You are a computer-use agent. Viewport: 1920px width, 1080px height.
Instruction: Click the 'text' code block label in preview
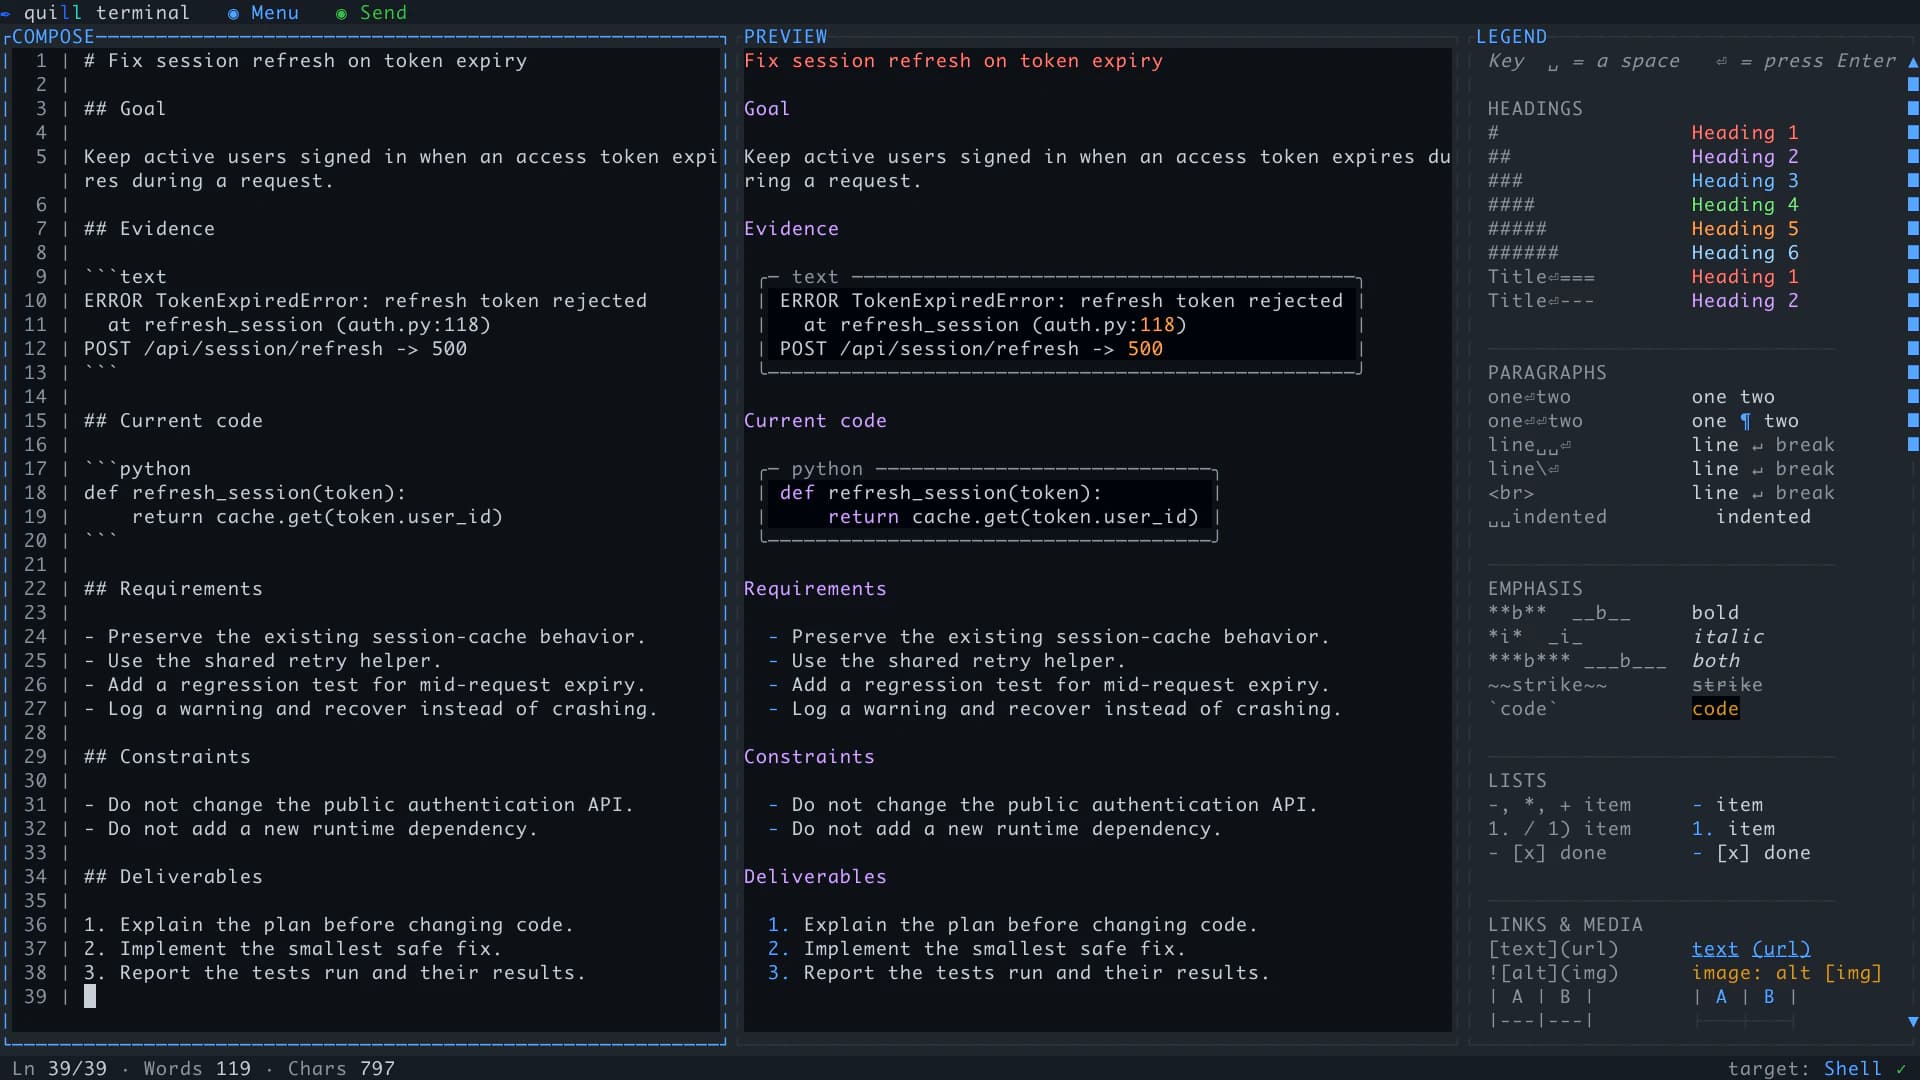click(x=815, y=277)
